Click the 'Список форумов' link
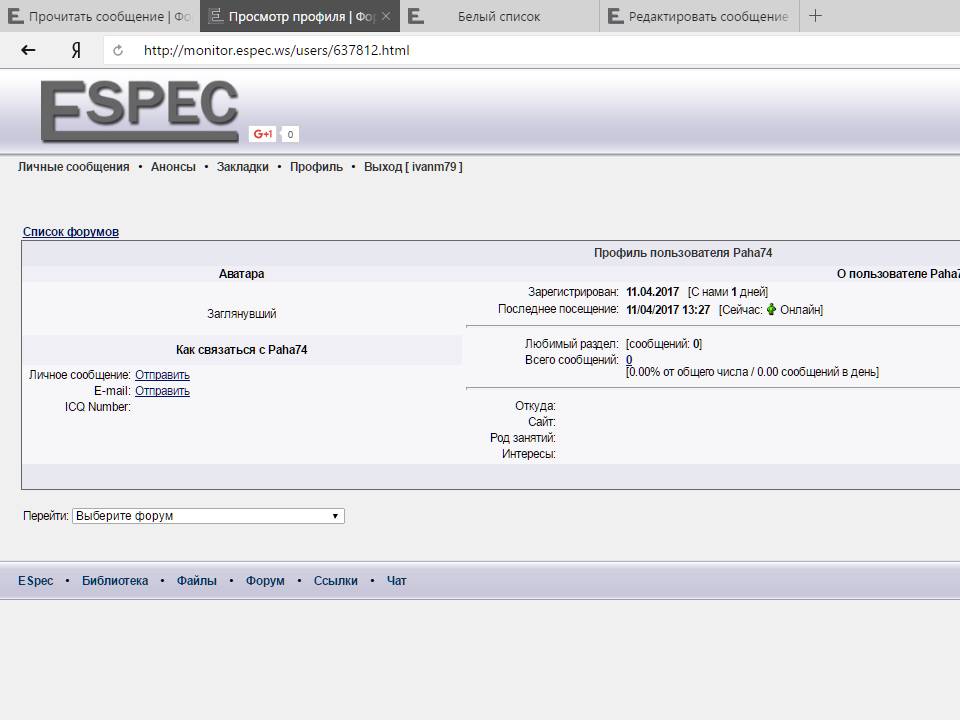This screenshot has height=720, width=960. pyautogui.click(x=70, y=232)
